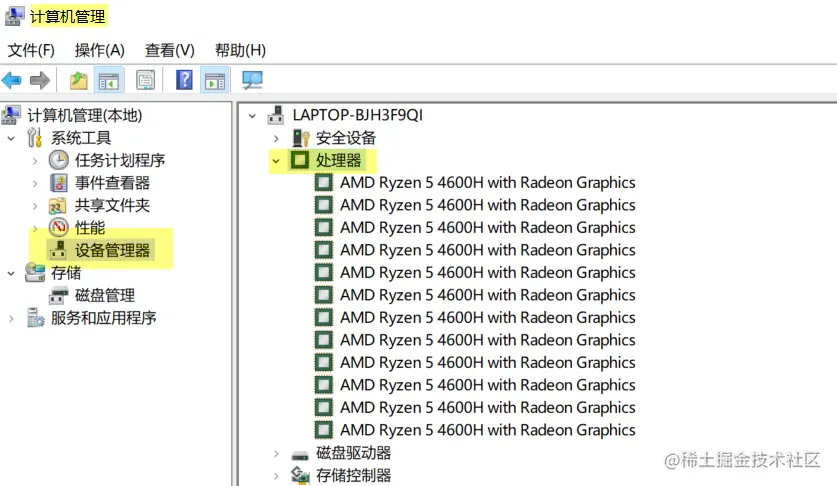Click the 安全设备 key icon
837x486 pixels.
[301, 138]
